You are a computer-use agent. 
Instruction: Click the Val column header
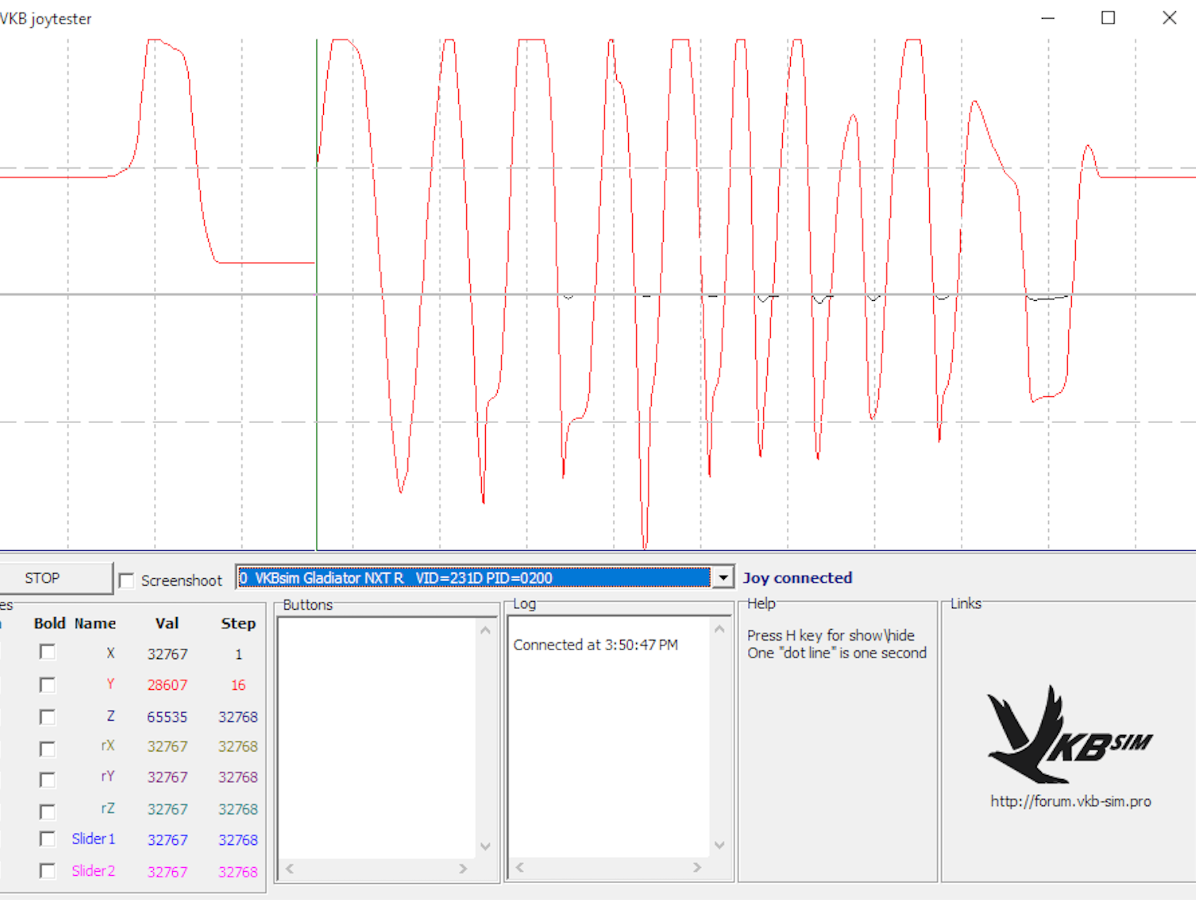tap(167, 623)
